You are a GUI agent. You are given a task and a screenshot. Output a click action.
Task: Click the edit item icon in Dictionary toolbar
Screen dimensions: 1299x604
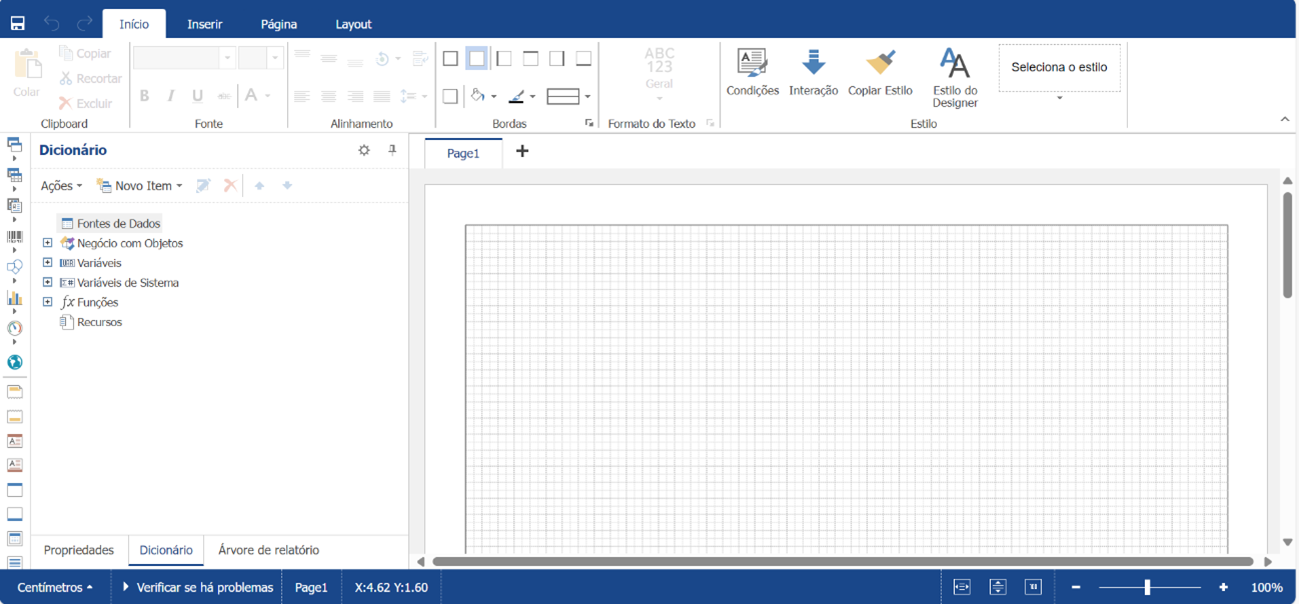point(203,185)
